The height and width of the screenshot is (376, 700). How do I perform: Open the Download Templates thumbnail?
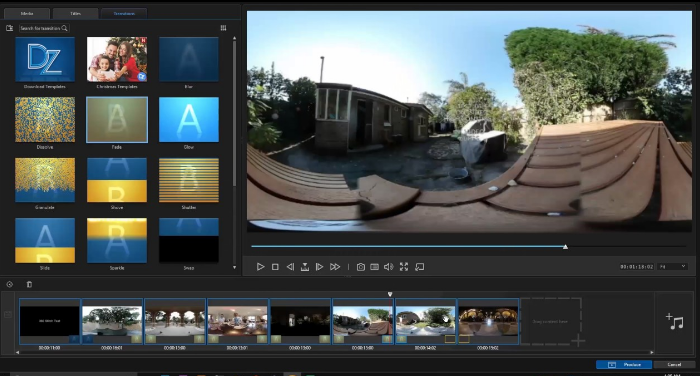(45, 59)
